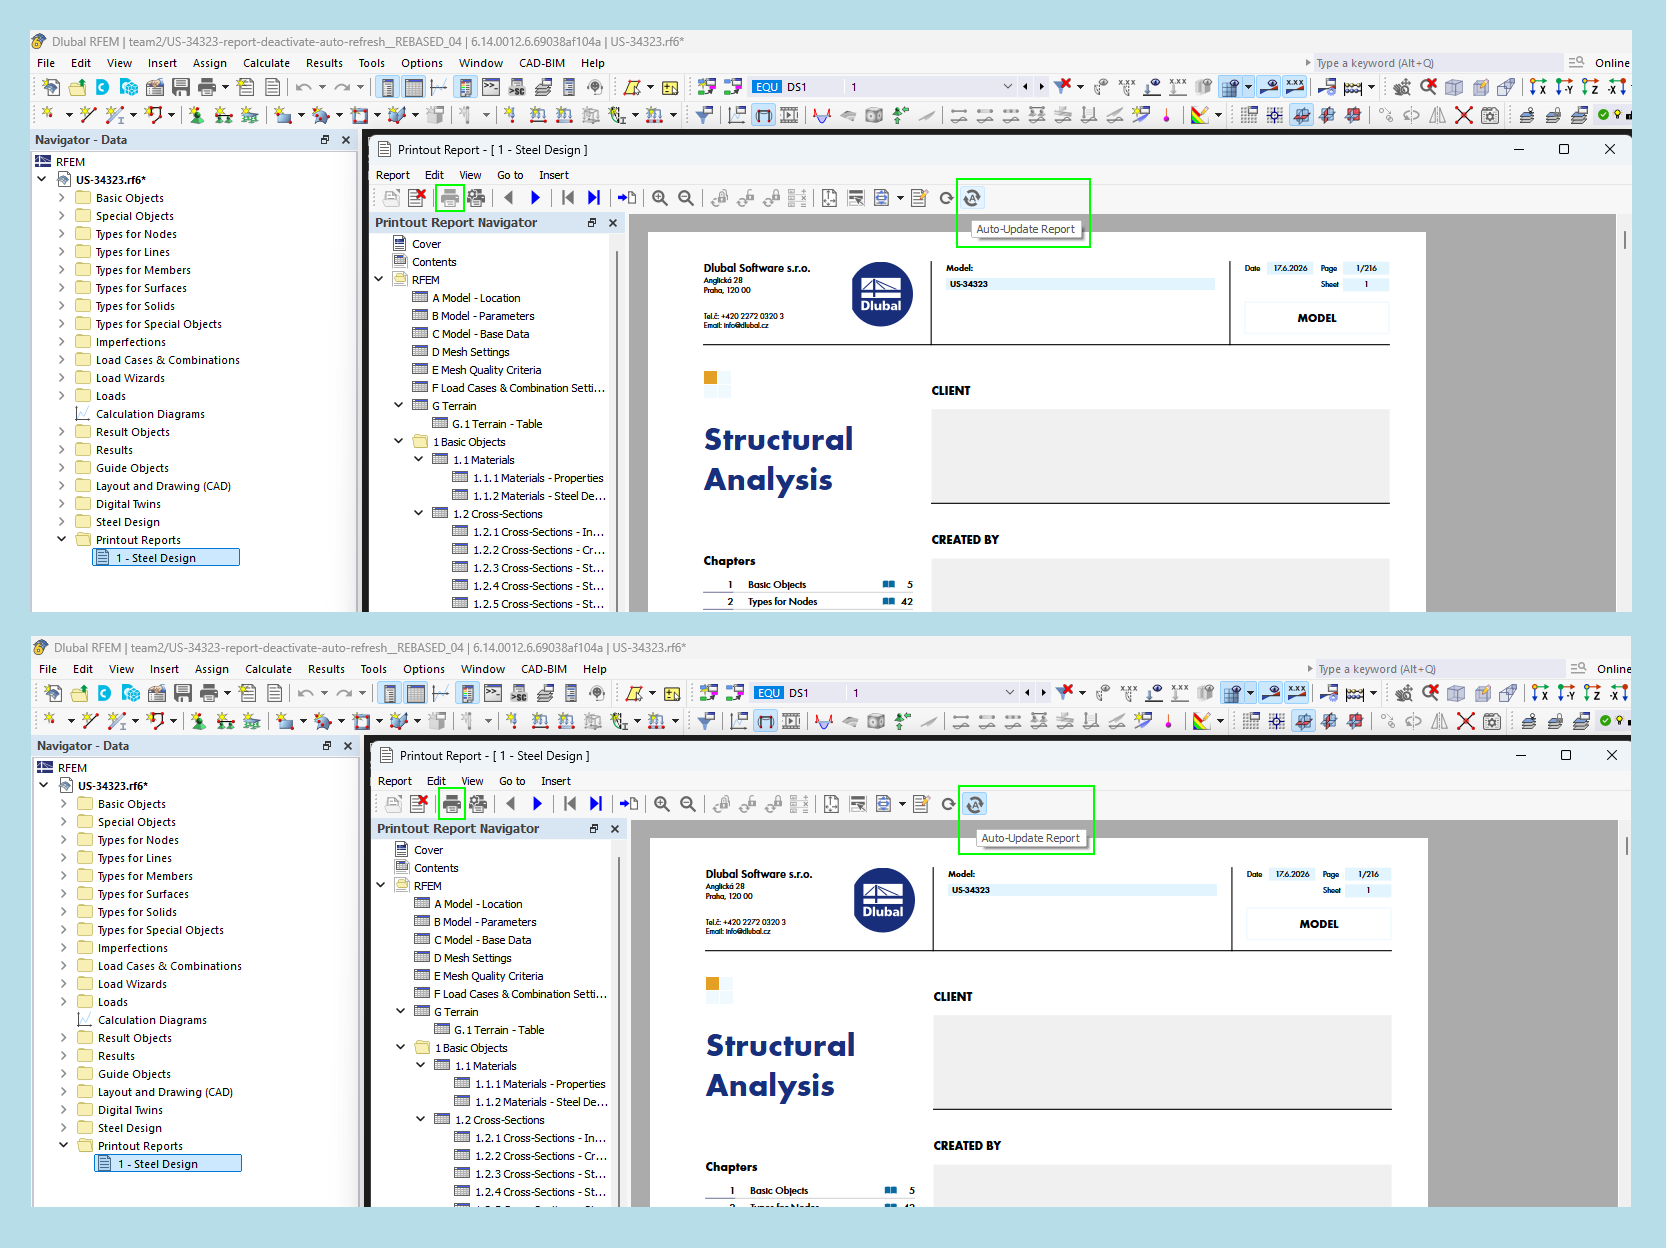
Task: Open Insert menu in lower Printout Report window
Action: (556, 781)
